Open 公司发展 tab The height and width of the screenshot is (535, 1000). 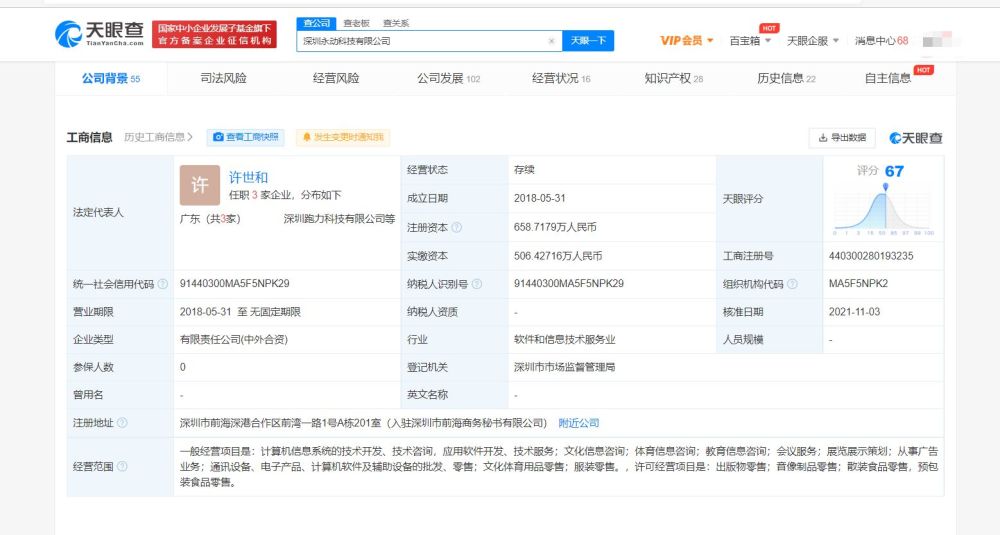[448, 78]
